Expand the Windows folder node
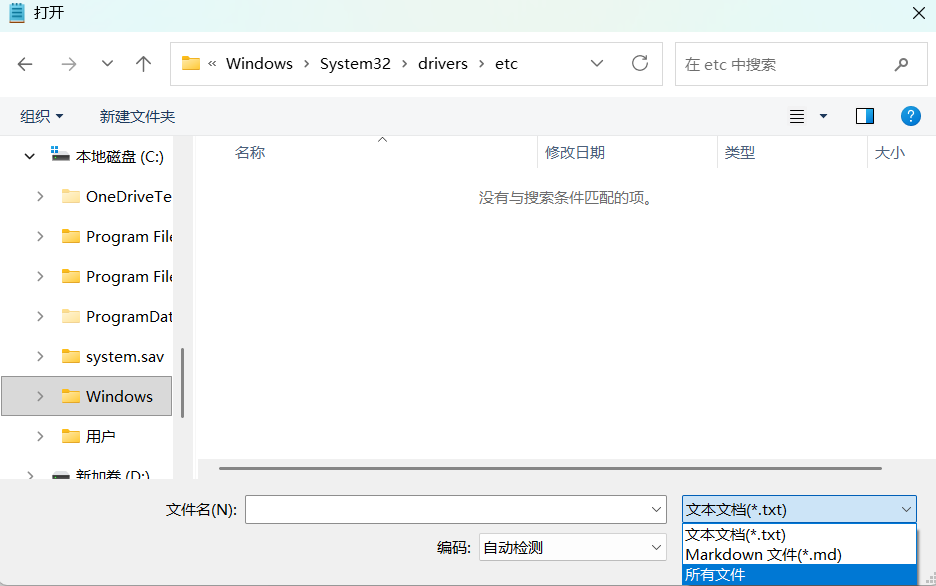The width and height of the screenshot is (936, 586). click(x=40, y=396)
